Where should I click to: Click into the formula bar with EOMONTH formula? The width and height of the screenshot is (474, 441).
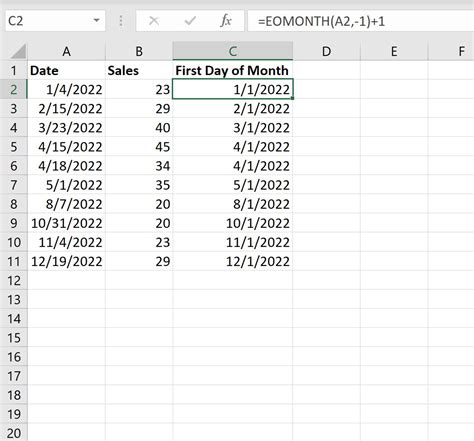tap(361, 21)
